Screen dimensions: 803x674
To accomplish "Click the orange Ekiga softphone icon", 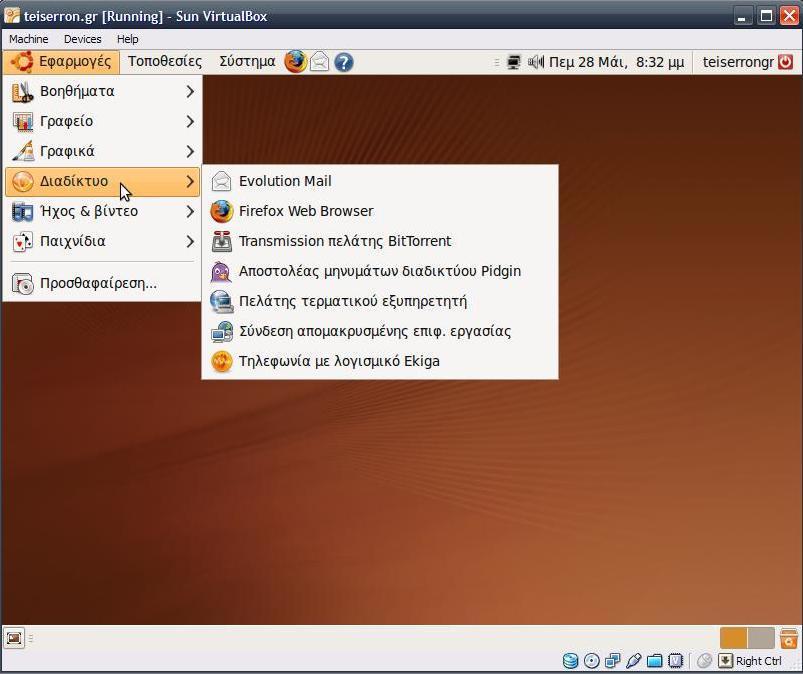I will pos(222,362).
